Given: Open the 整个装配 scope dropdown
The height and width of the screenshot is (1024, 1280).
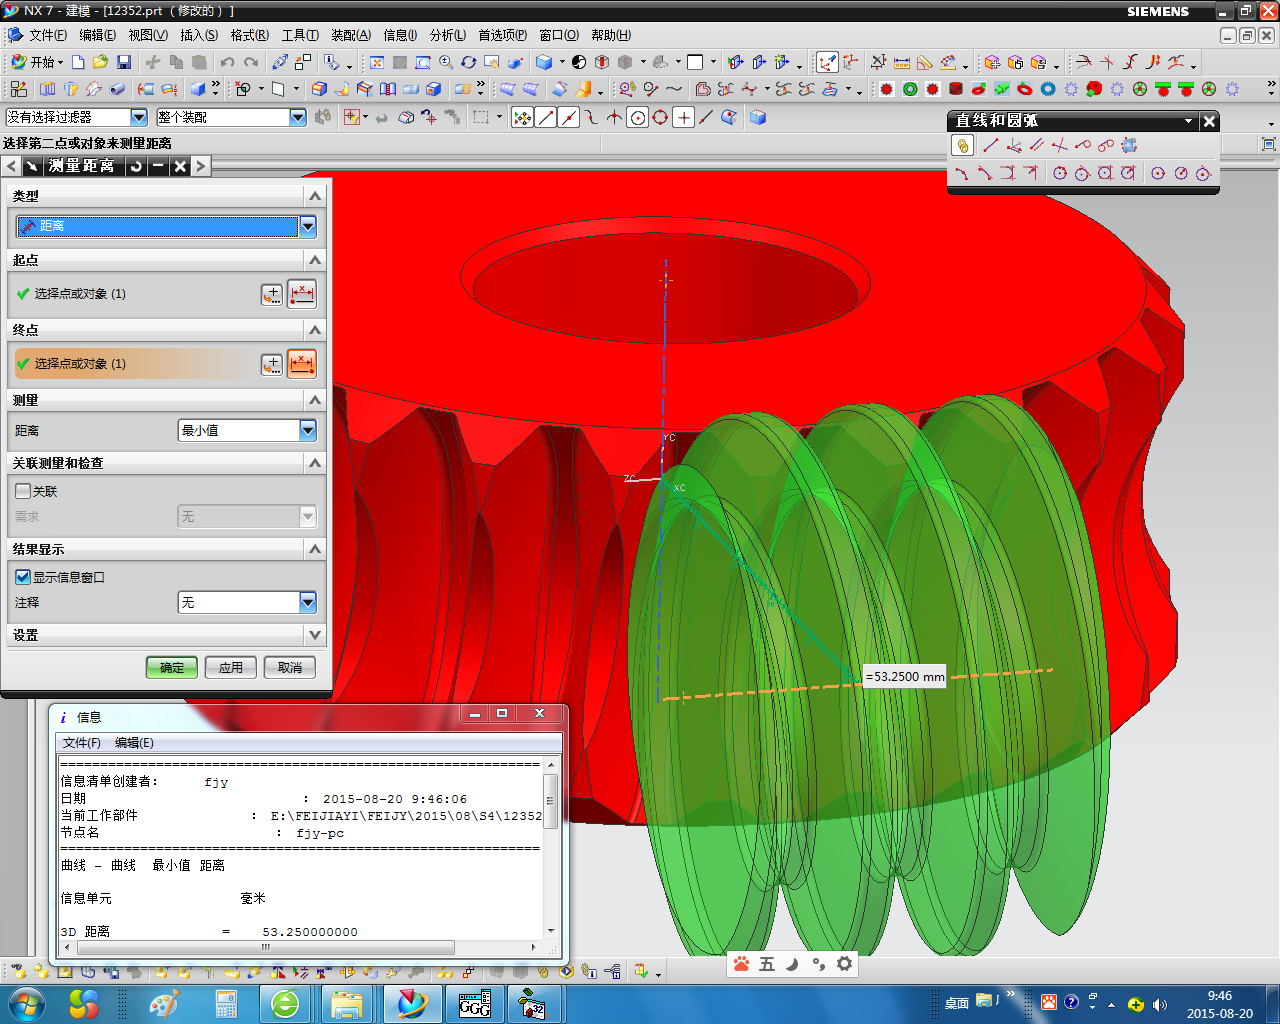Looking at the screenshot, I should [298, 117].
